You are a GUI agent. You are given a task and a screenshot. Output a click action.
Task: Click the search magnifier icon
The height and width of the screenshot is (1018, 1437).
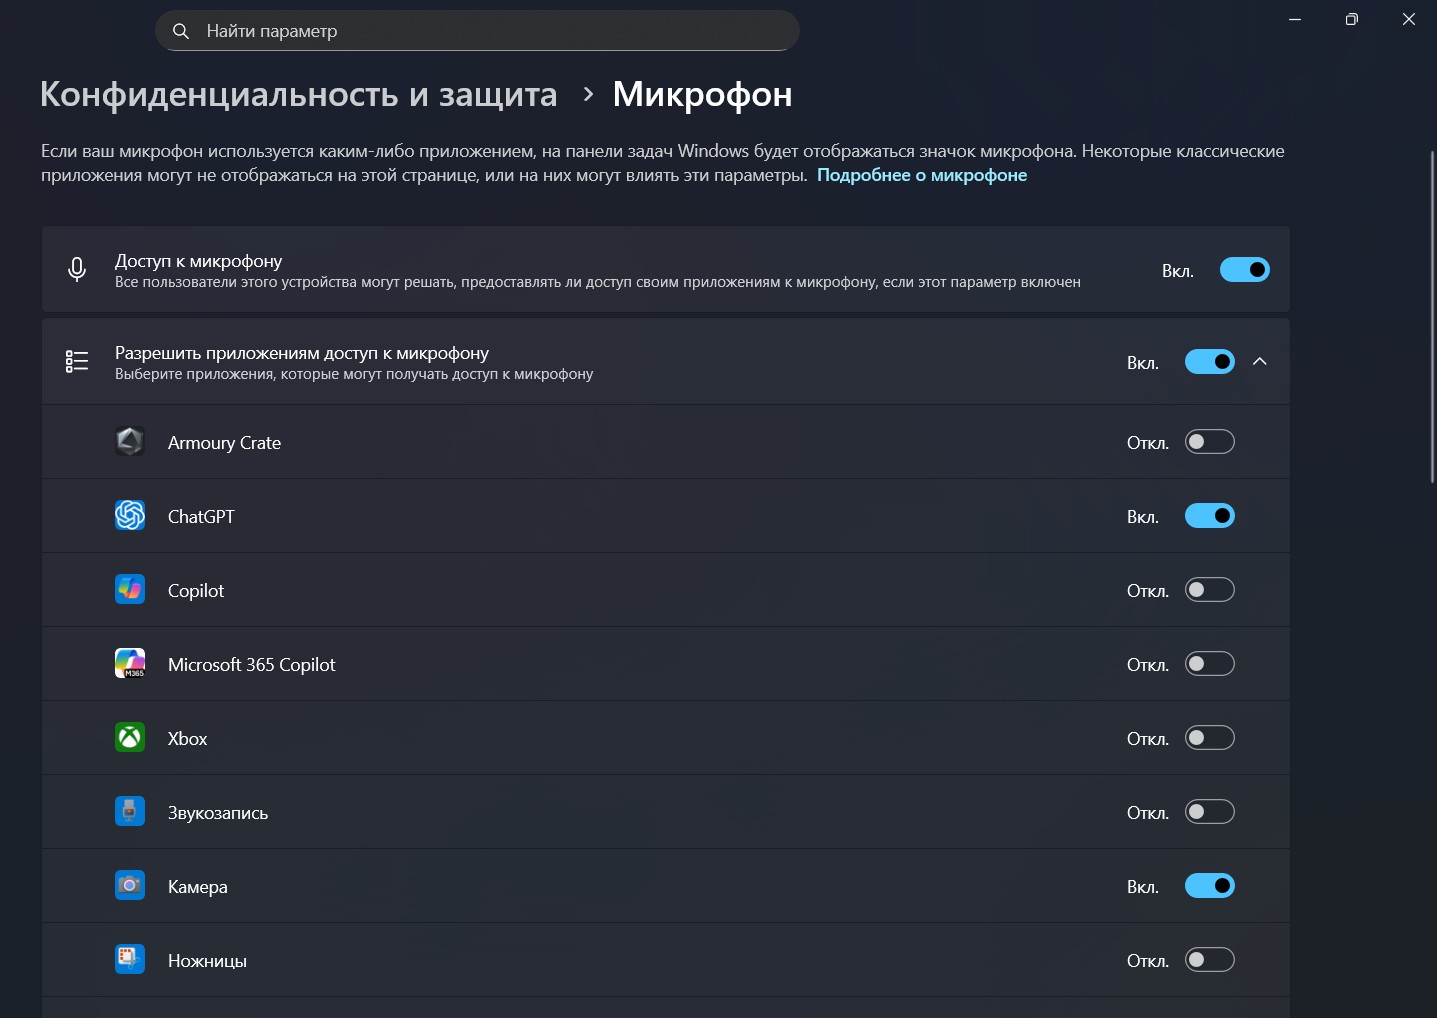[x=181, y=31]
